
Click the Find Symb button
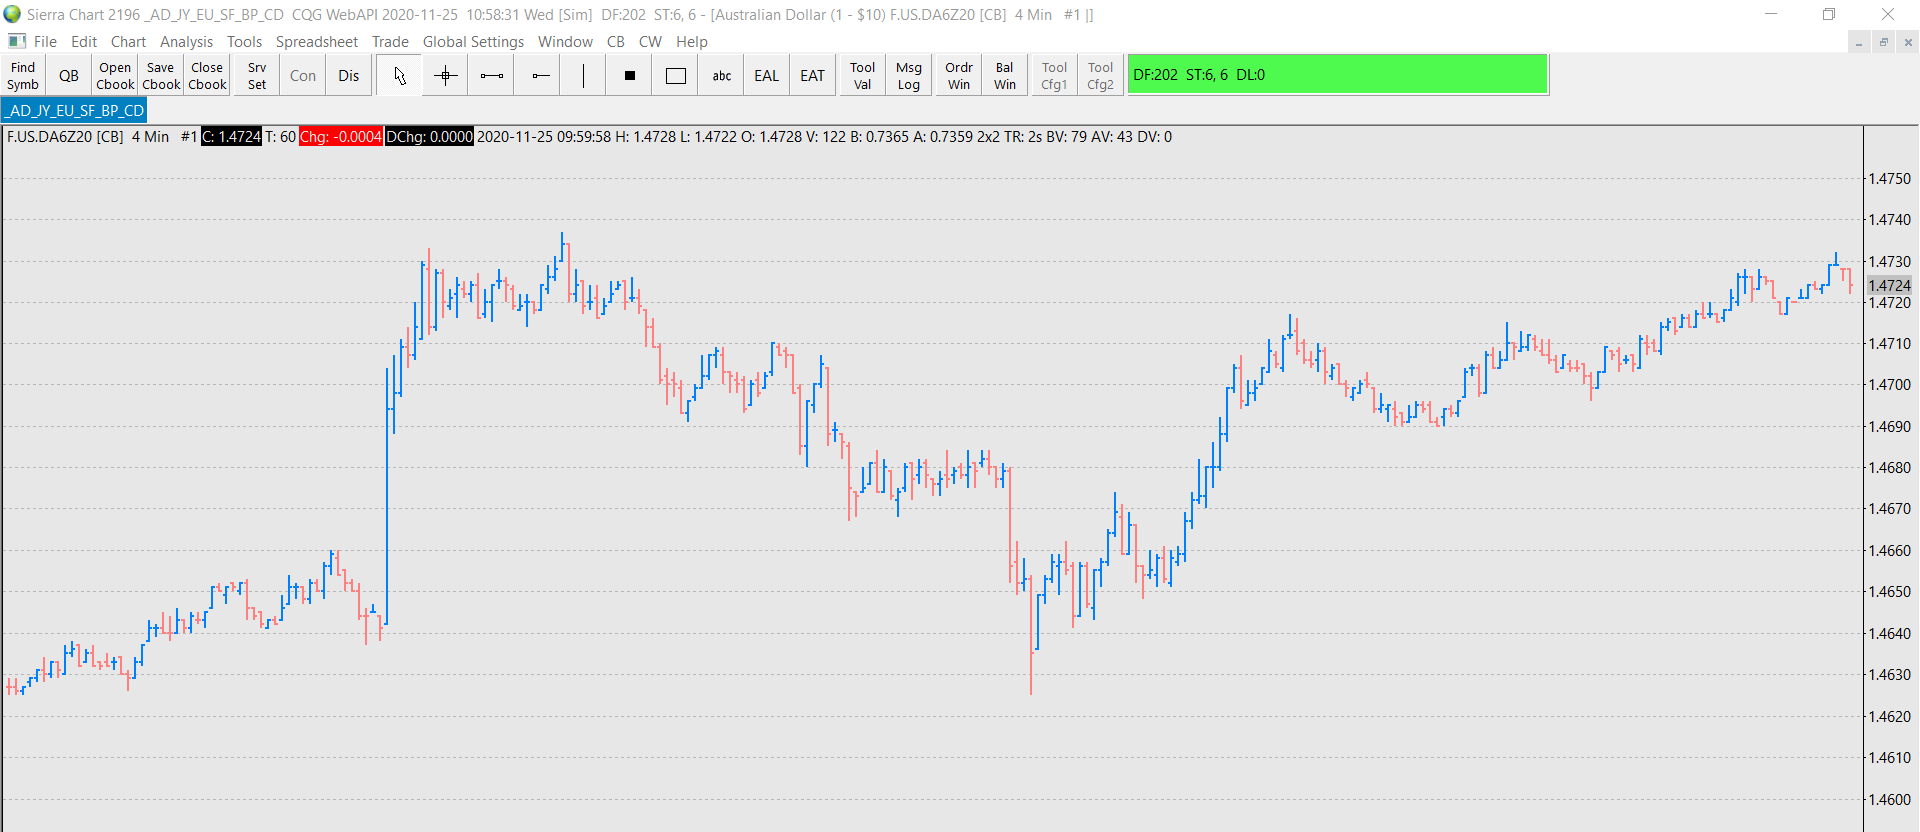(23, 76)
